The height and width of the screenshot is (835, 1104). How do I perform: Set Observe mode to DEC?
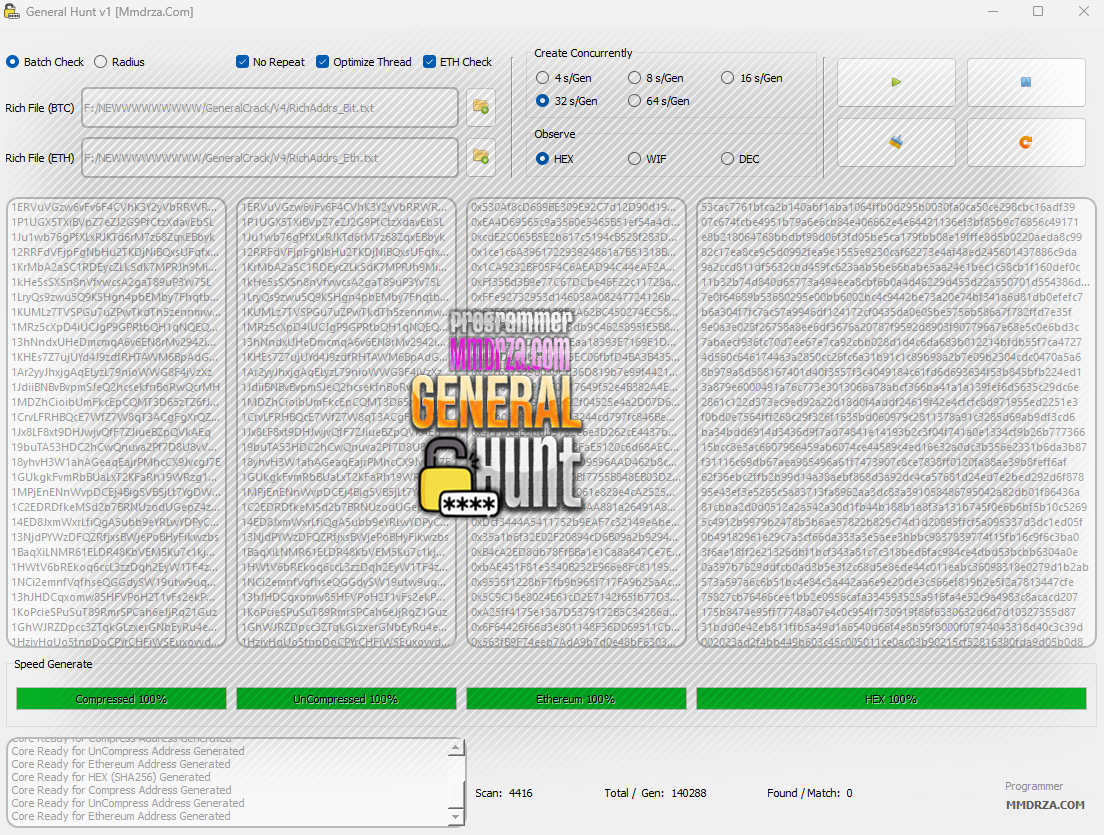(x=741, y=158)
